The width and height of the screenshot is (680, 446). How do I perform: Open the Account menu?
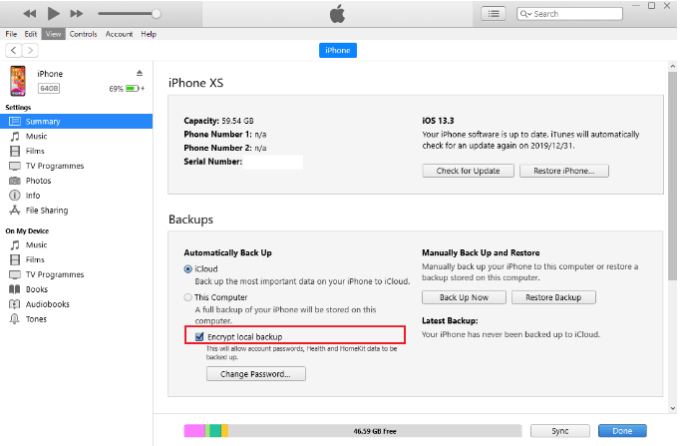click(119, 34)
